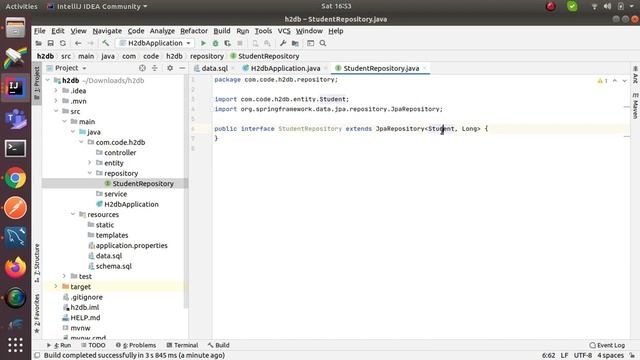
Task: Collapse the com.code.h2db package
Action: pyautogui.click(x=81, y=142)
